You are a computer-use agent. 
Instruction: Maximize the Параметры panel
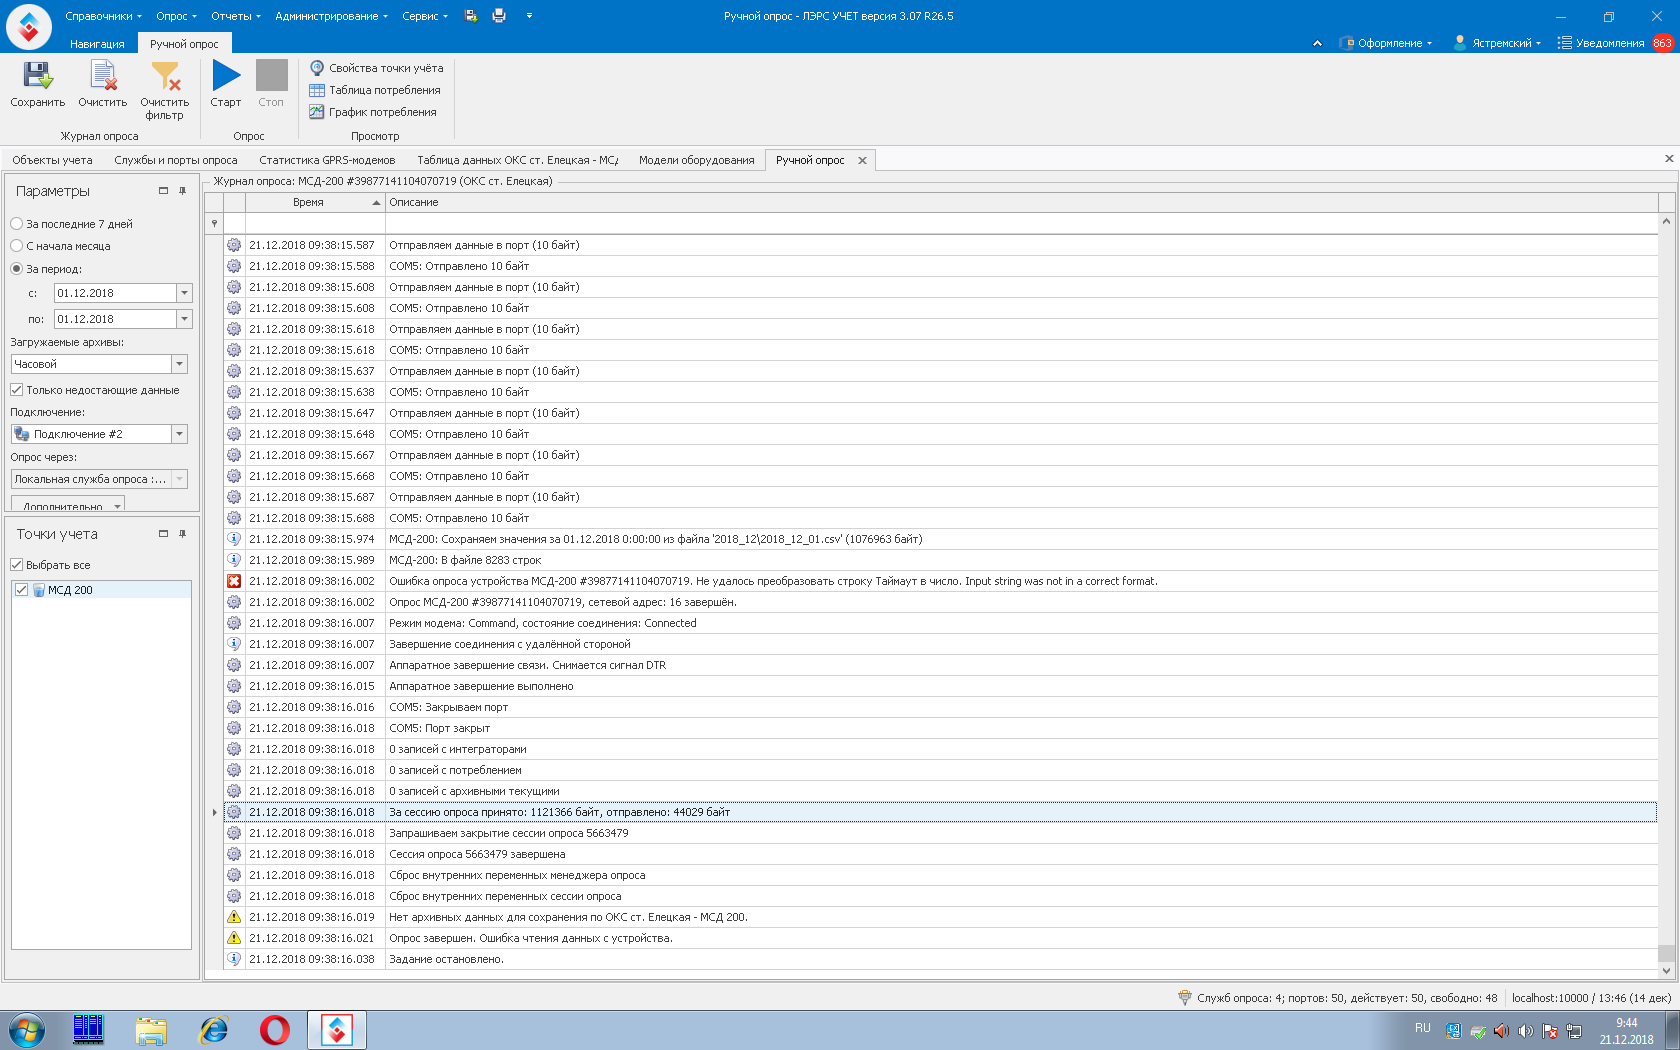tap(163, 191)
